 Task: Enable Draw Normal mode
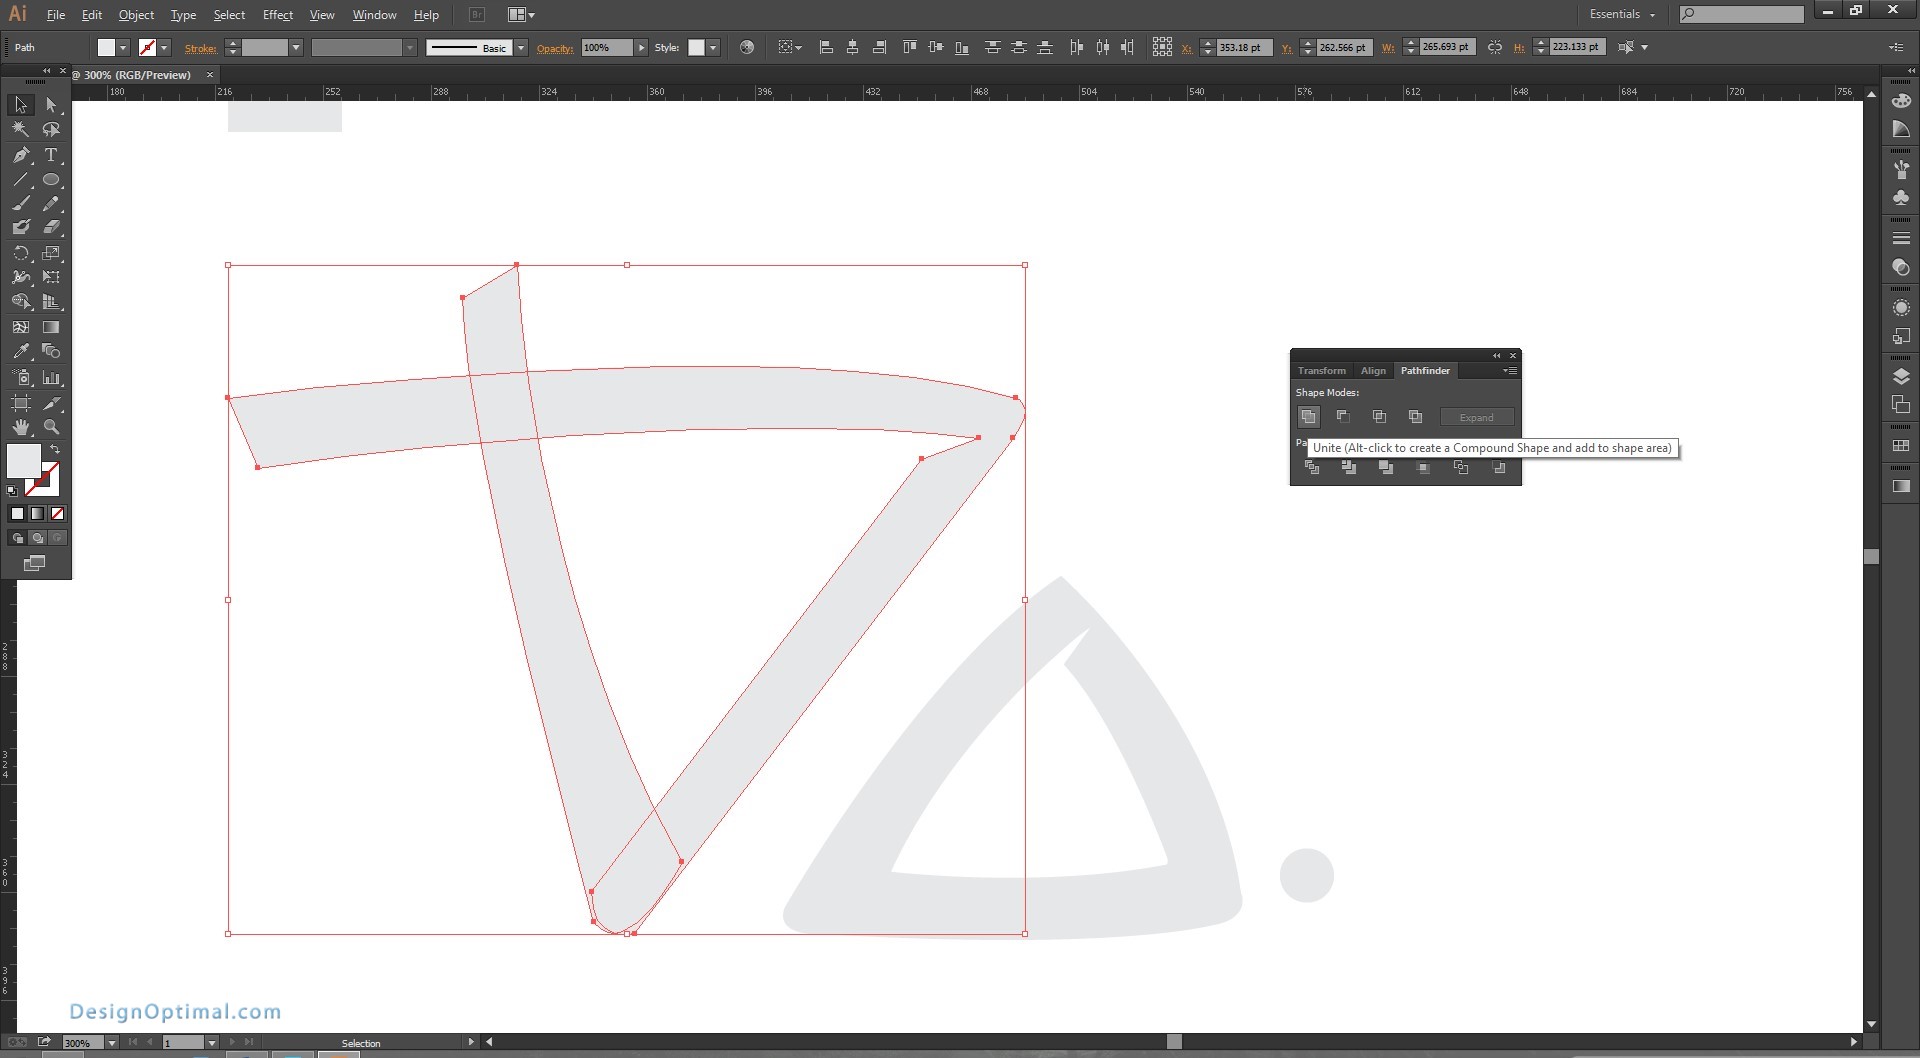click(x=17, y=538)
